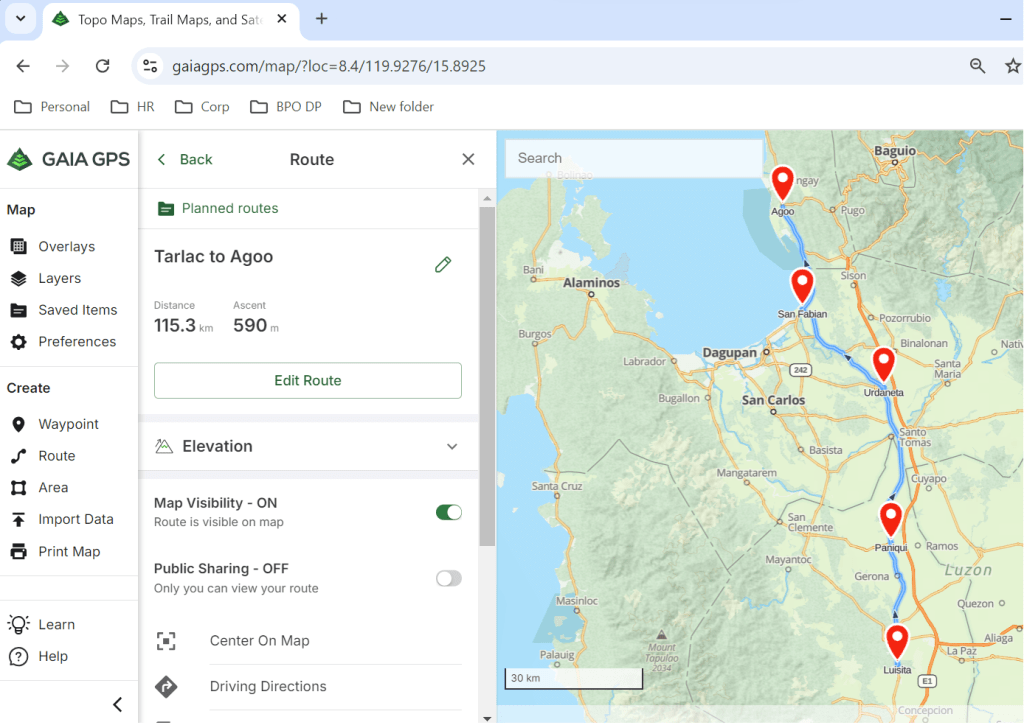Click the pencil icon to rename route
1024x728 pixels.
click(443, 264)
